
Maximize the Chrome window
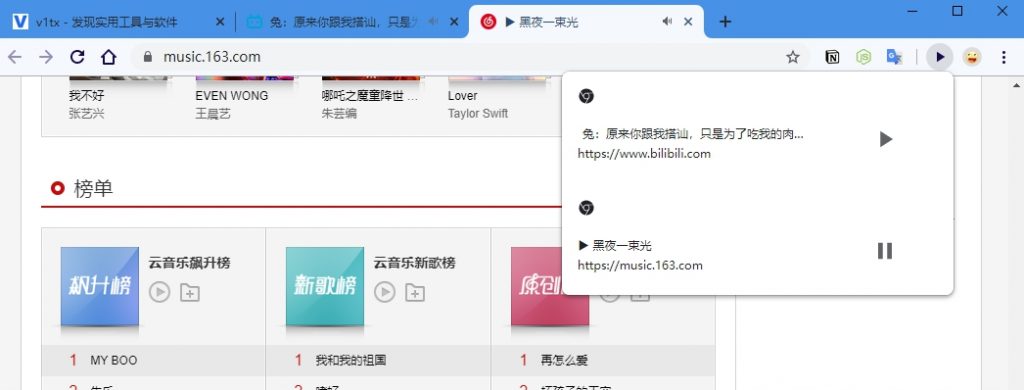tap(957, 10)
